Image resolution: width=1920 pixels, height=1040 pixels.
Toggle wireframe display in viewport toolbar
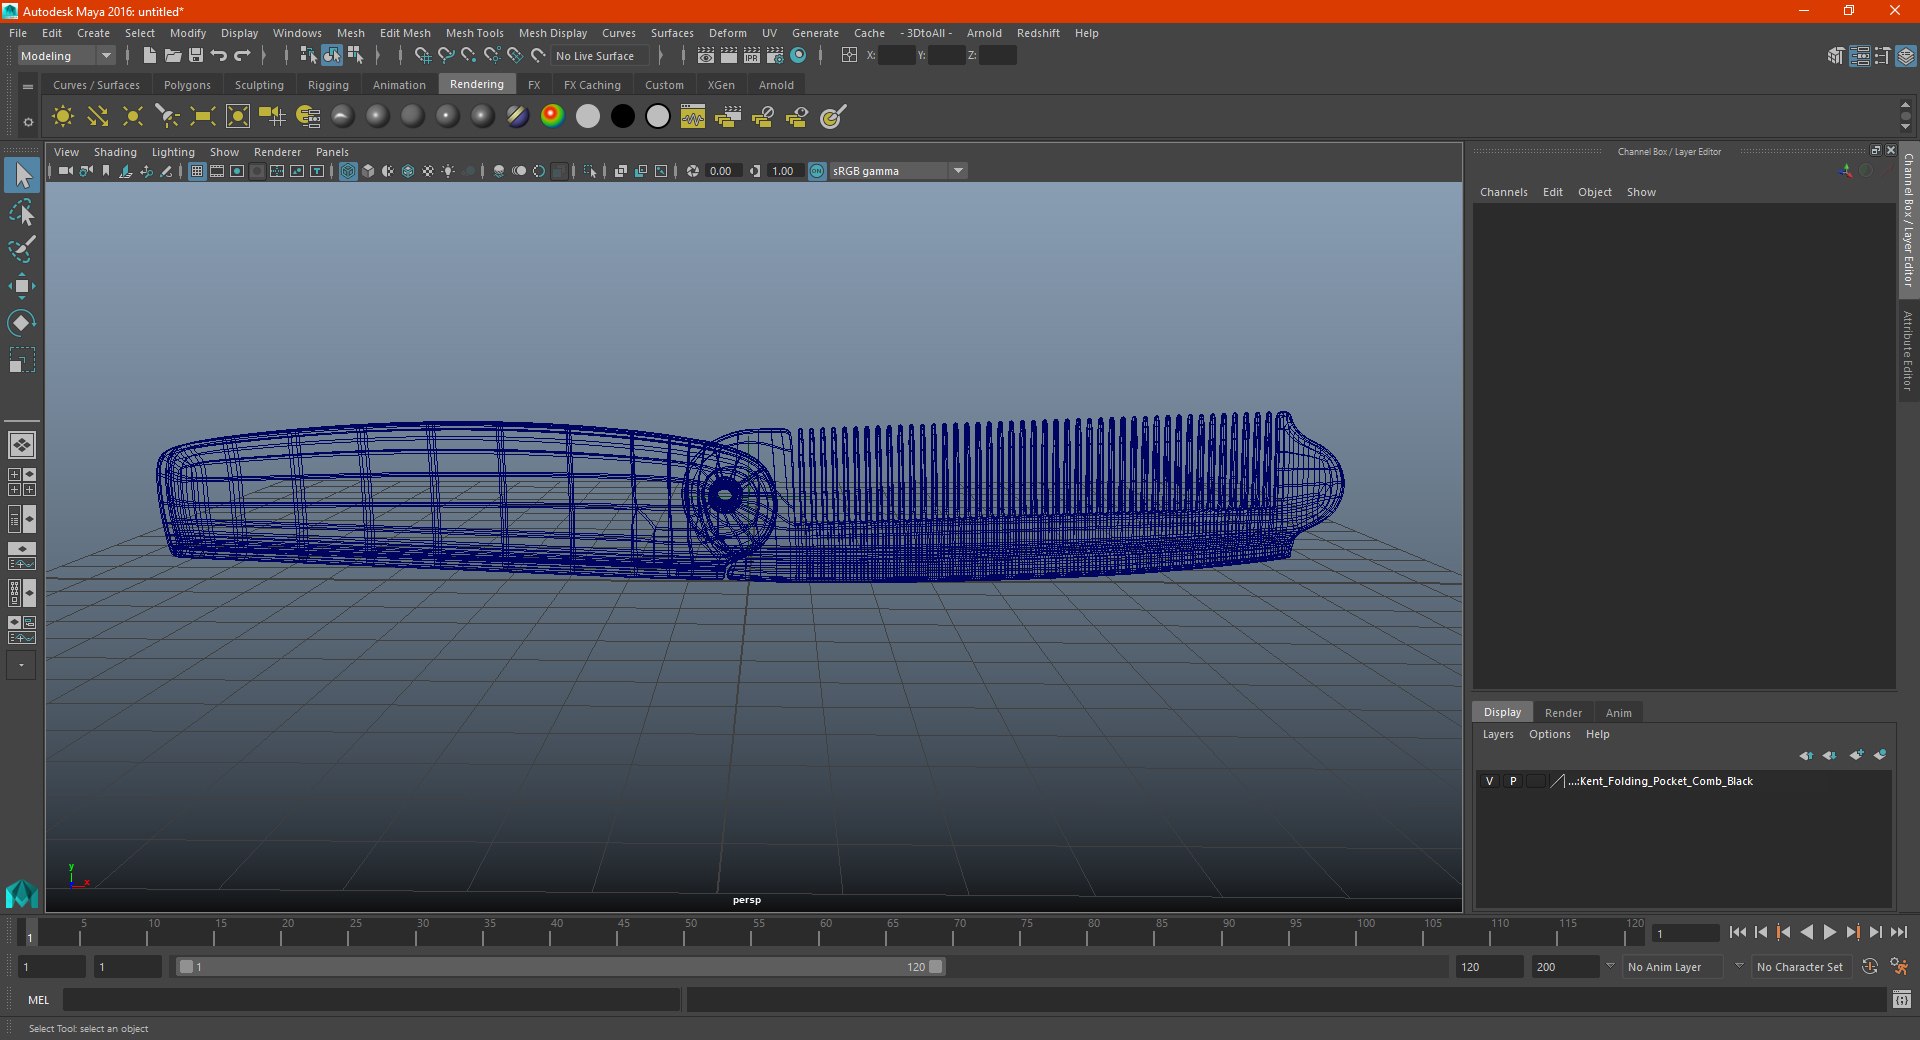(x=348, y=171)
